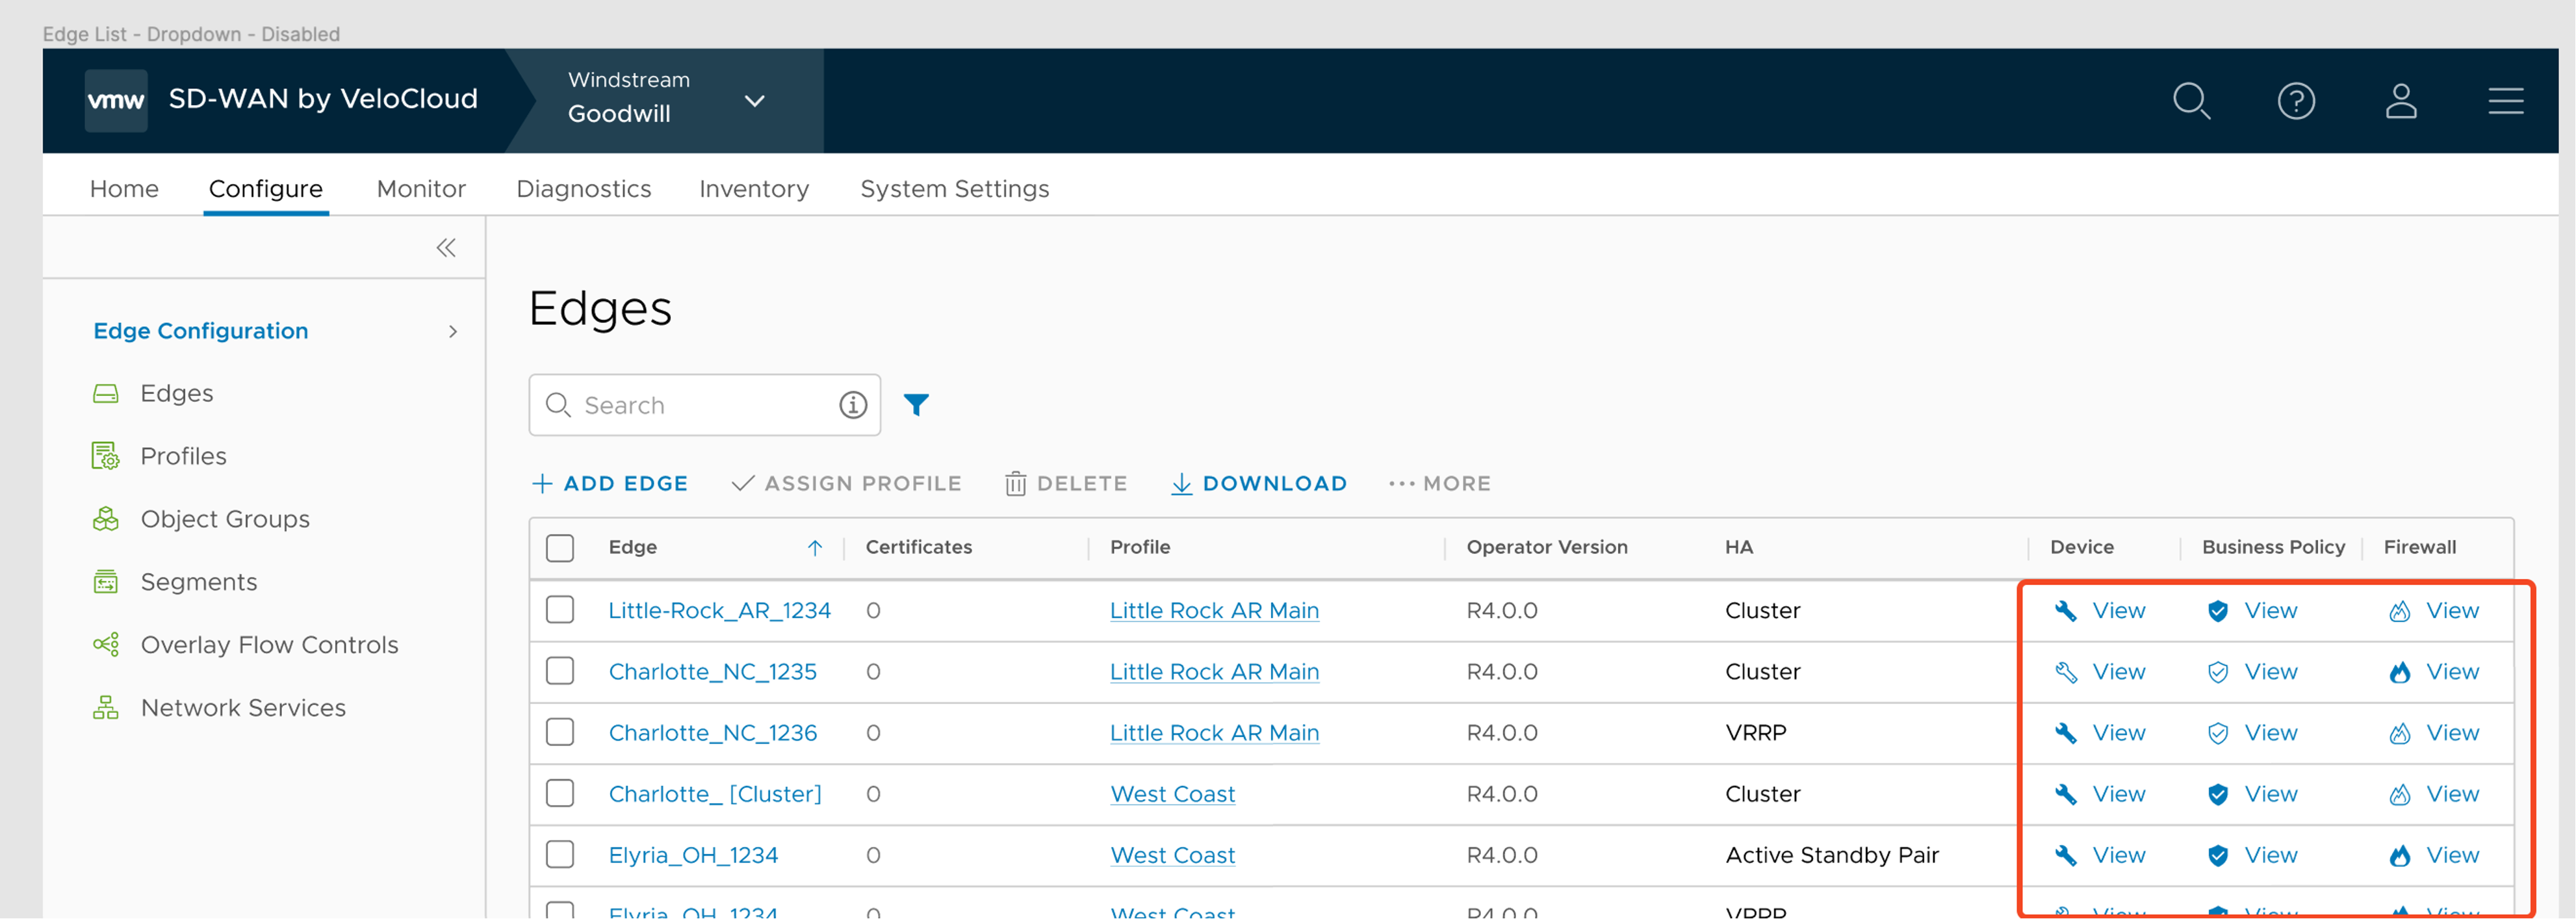The width and height of the screenshot is (2576, 919).
Task: Collapse the sidebar with double chevron
Action: [x=446, y=248]
